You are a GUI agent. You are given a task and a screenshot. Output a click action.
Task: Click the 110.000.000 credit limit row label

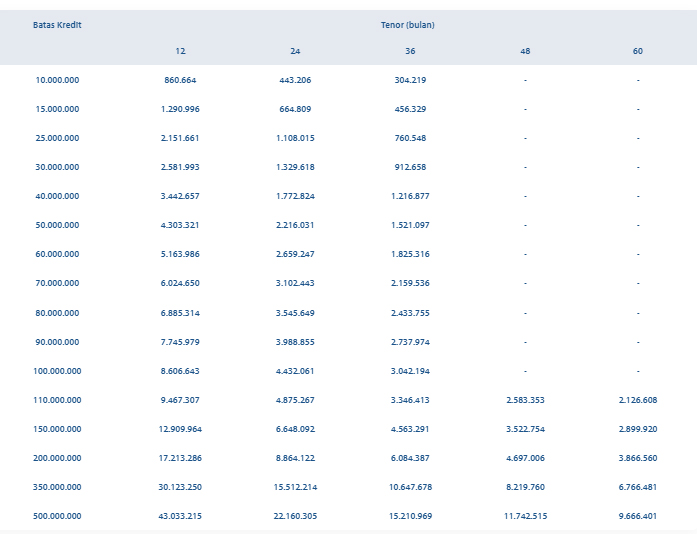(57, 400)
